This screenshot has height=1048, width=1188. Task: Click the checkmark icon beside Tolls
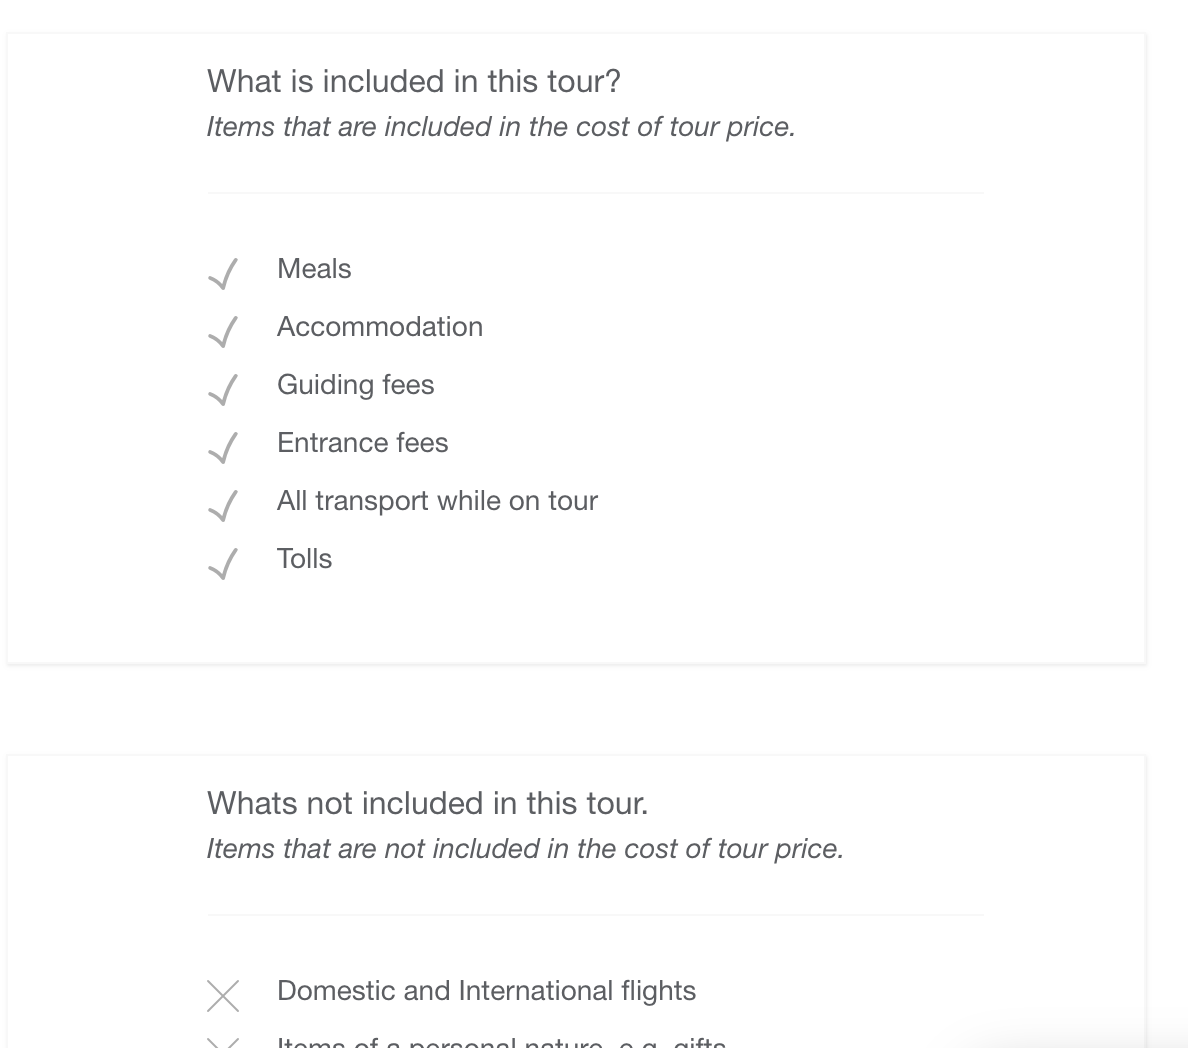(x=223, y=564)
